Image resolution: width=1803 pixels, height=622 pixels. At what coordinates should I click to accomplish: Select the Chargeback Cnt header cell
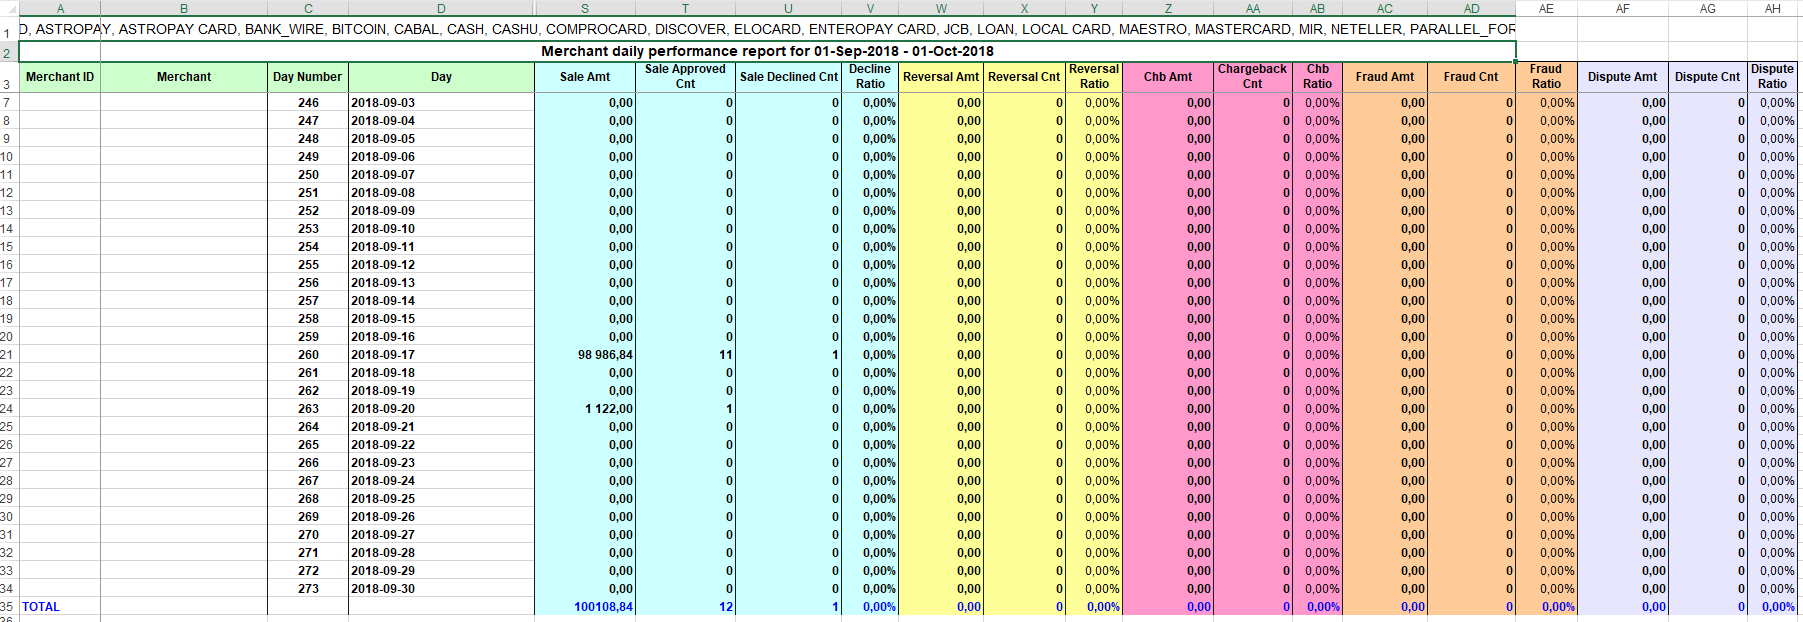click(1252, 77)
